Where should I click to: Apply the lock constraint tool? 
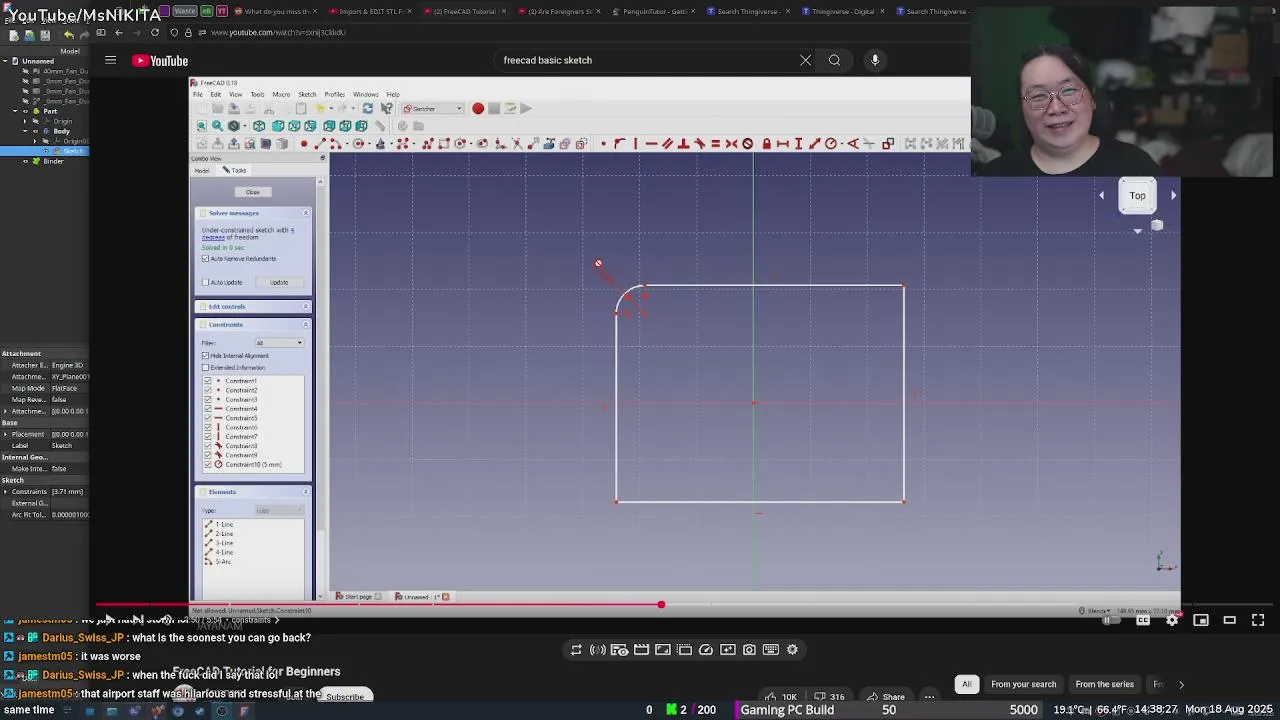point(767,144)
